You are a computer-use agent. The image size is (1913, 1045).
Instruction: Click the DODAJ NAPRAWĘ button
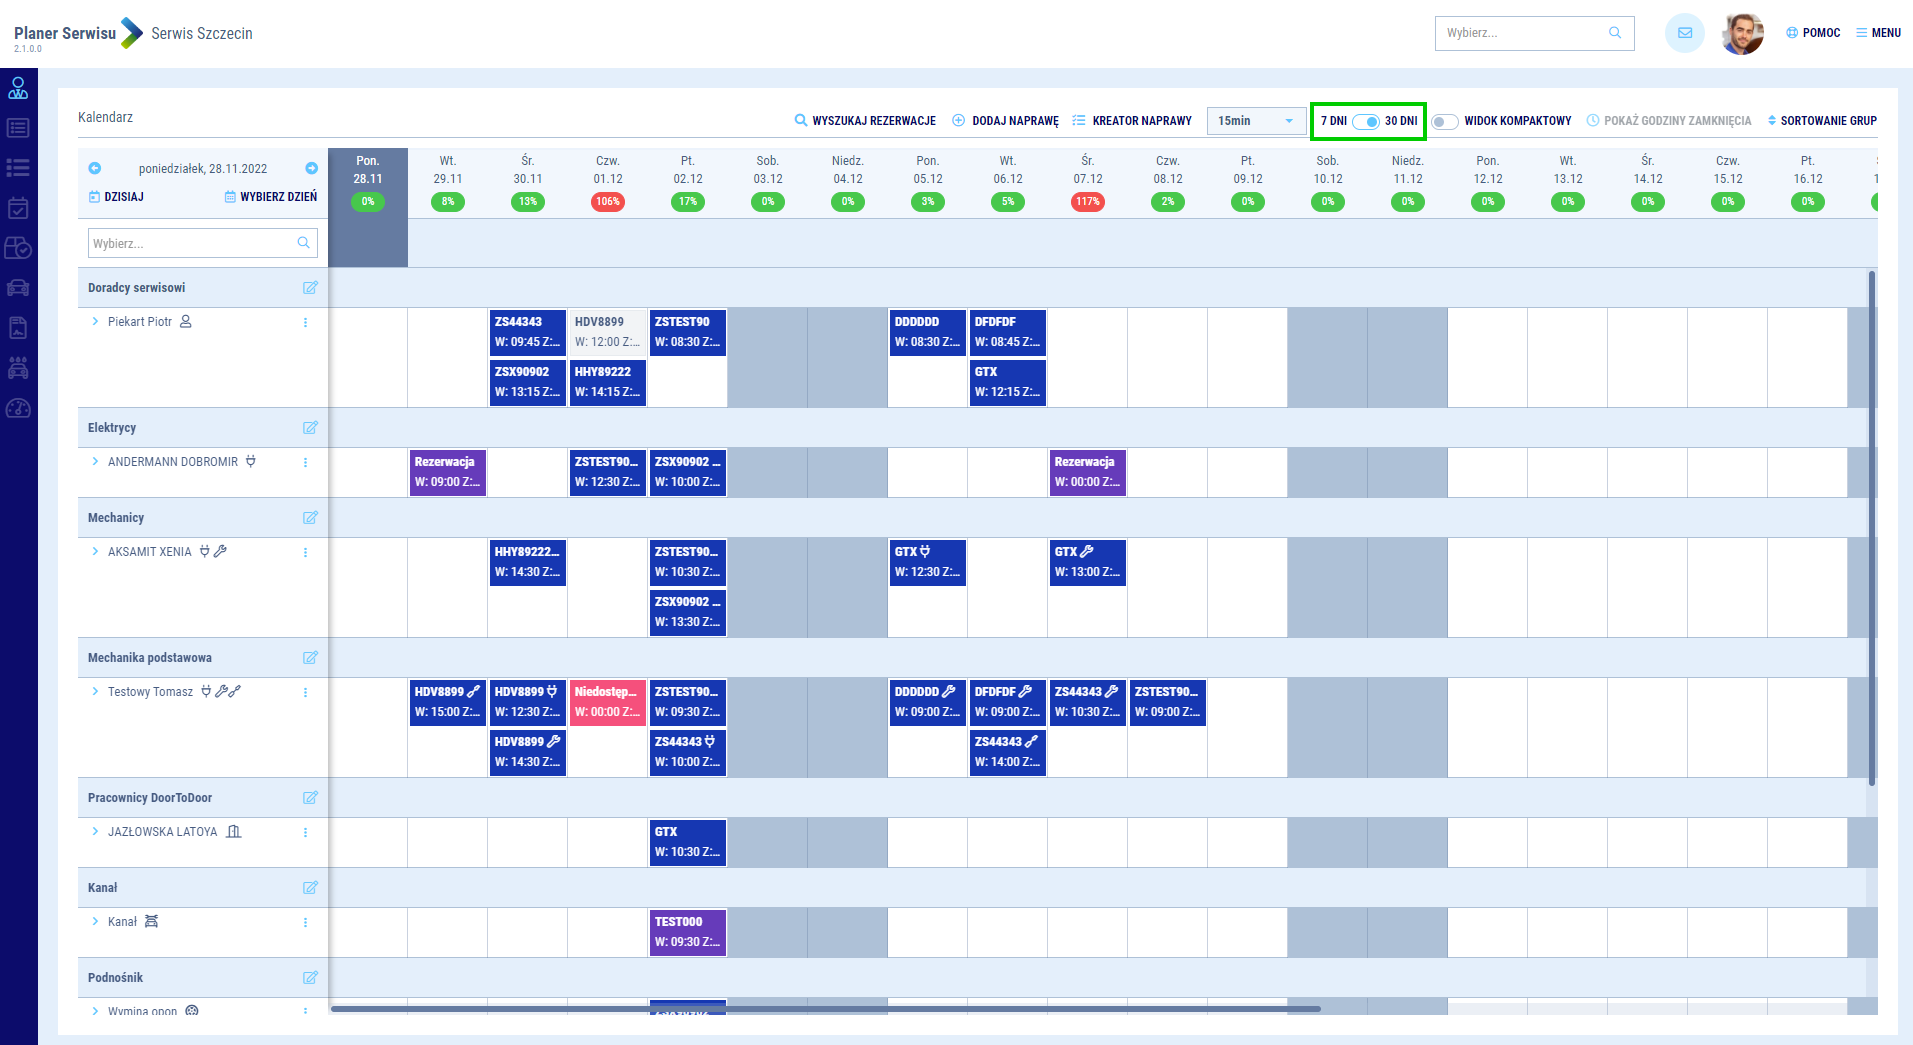(x=1005, y=121)
